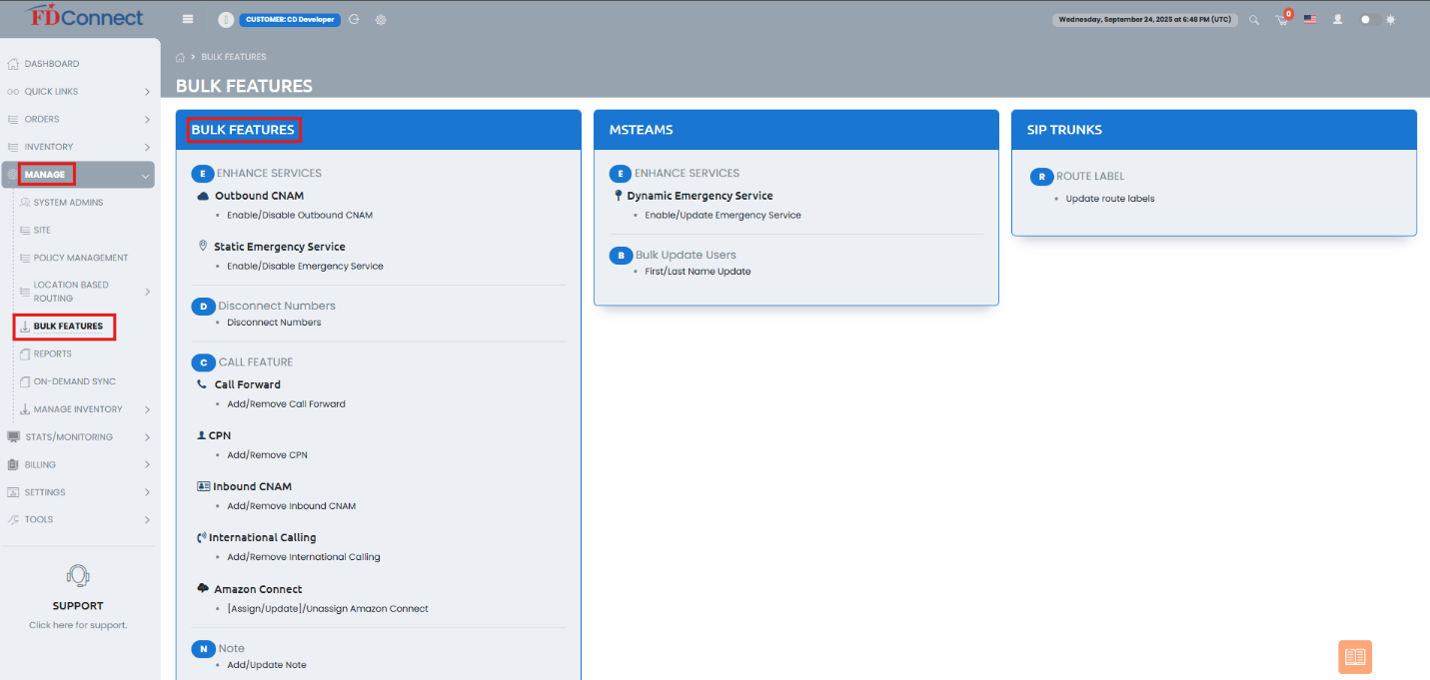Click the circular arrow icon after CD Developer
Viewport: 1430px width, 680px height.
click(x=354, y=19)
